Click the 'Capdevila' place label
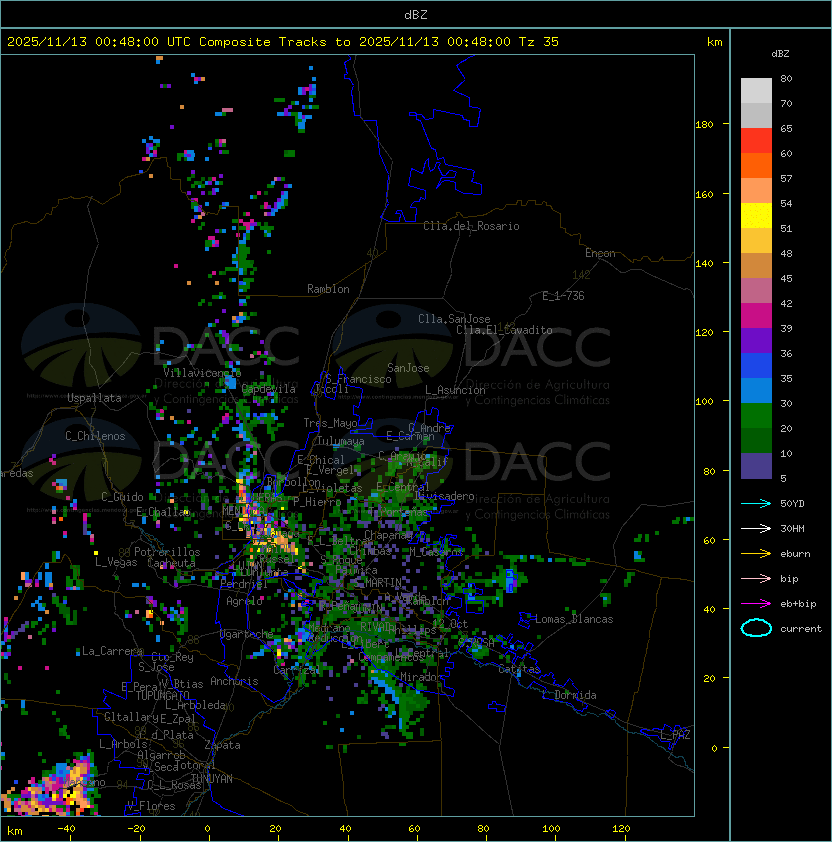832x842 pixels. 269,389
